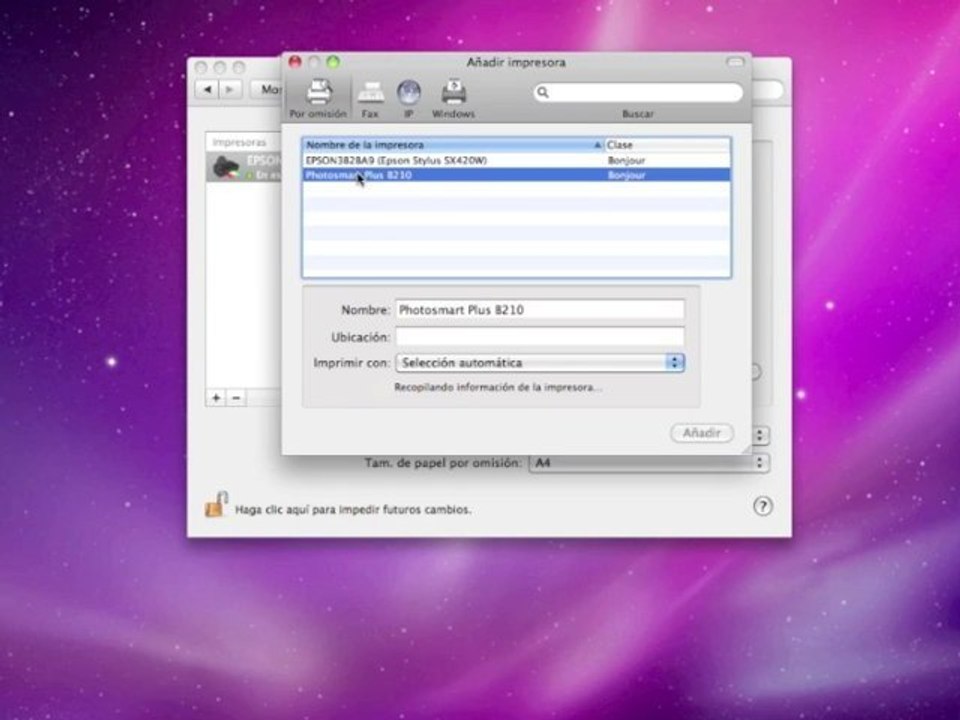Click the Buscar search input field
Screen dimensions: 960x720
638,92
